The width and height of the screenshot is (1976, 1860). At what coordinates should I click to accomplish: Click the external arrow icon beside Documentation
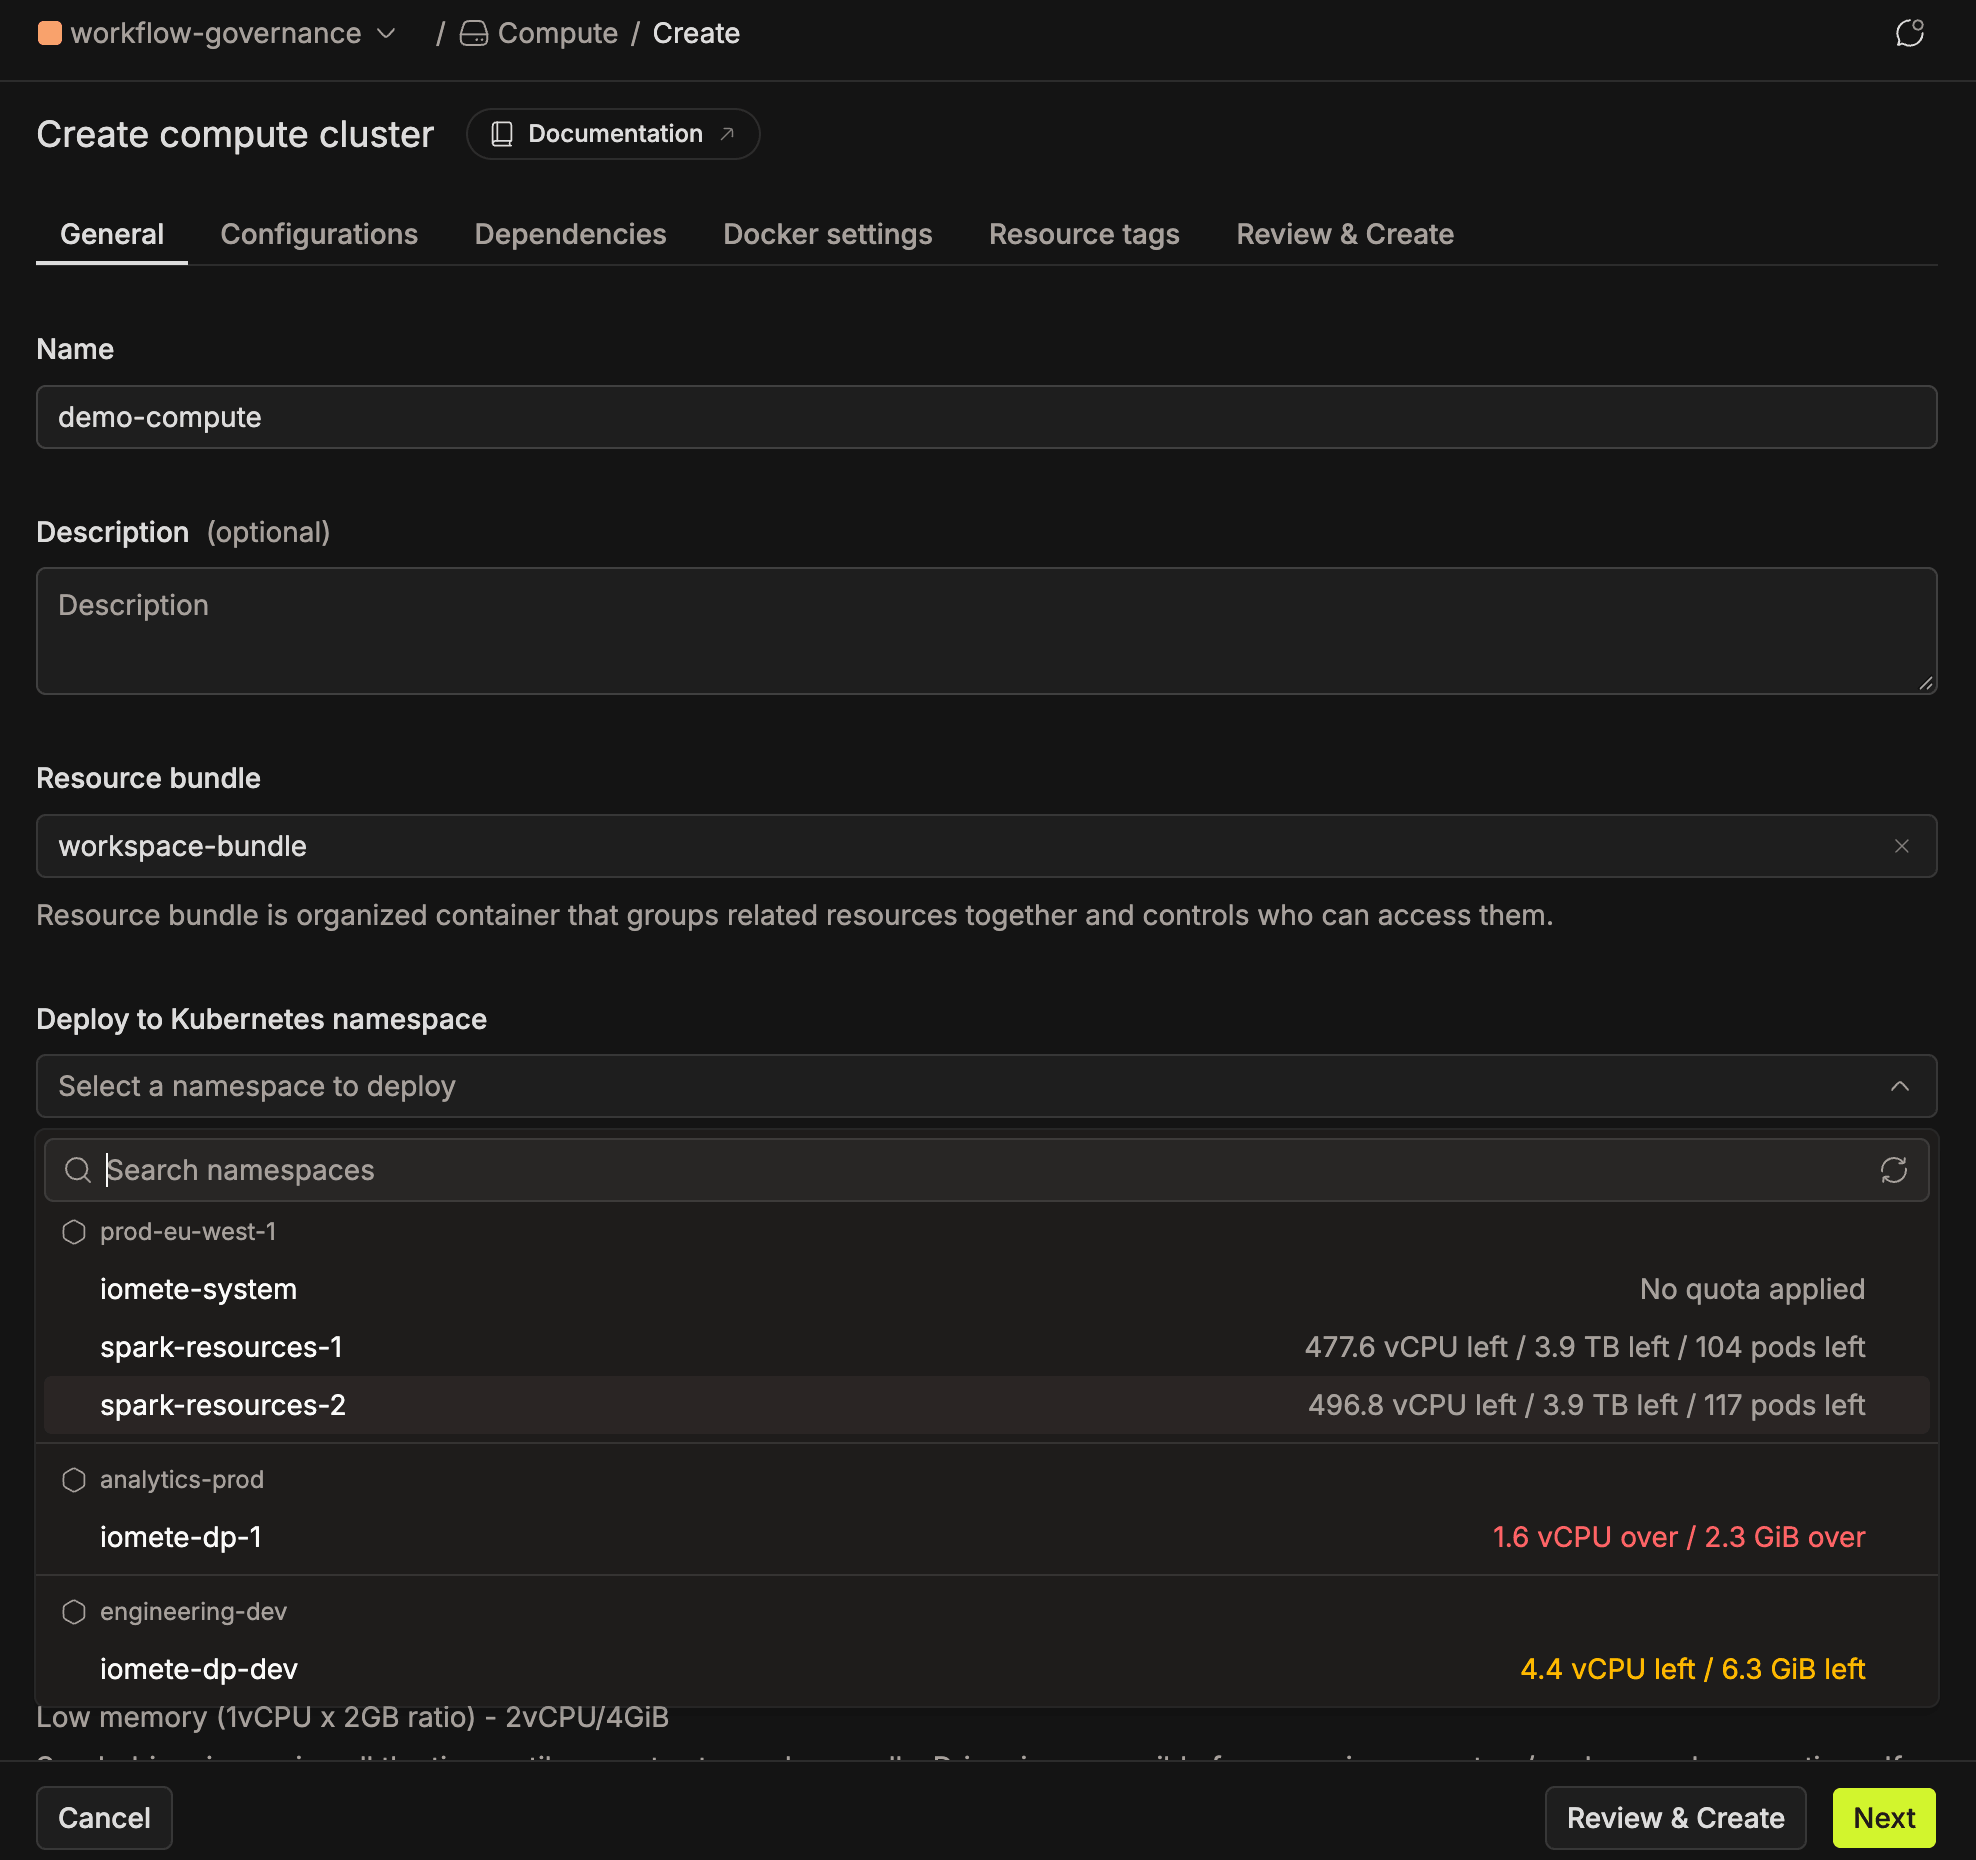(x=727, y=134)
